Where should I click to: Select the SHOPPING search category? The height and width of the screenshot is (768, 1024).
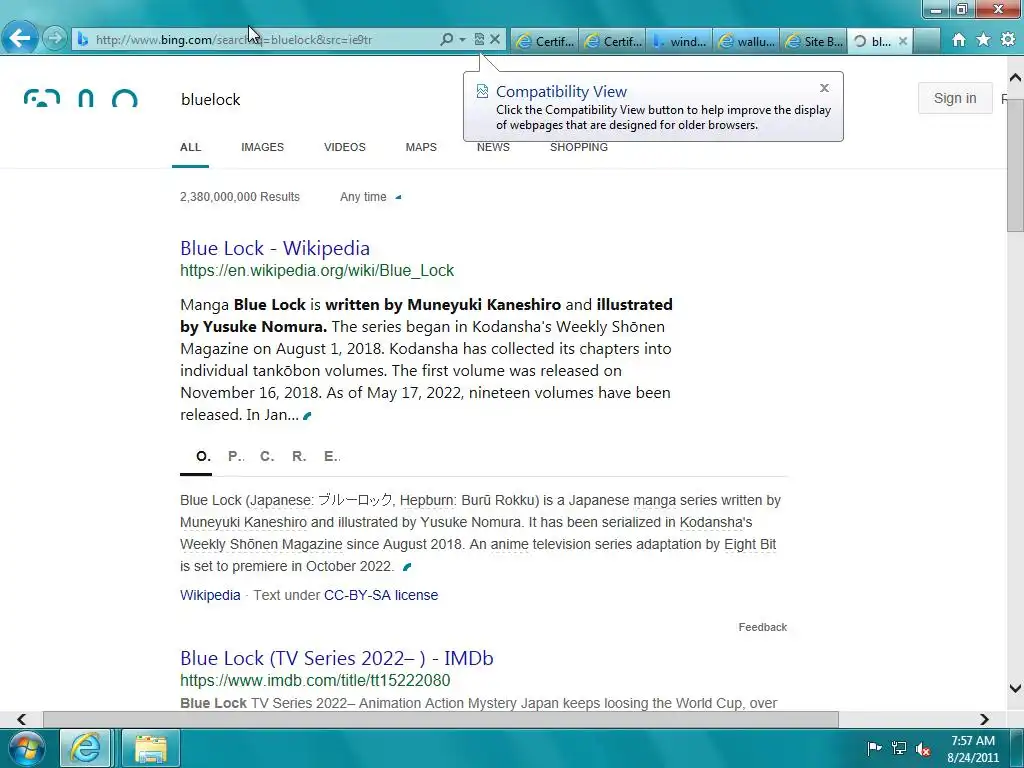[x=579, y=147]
